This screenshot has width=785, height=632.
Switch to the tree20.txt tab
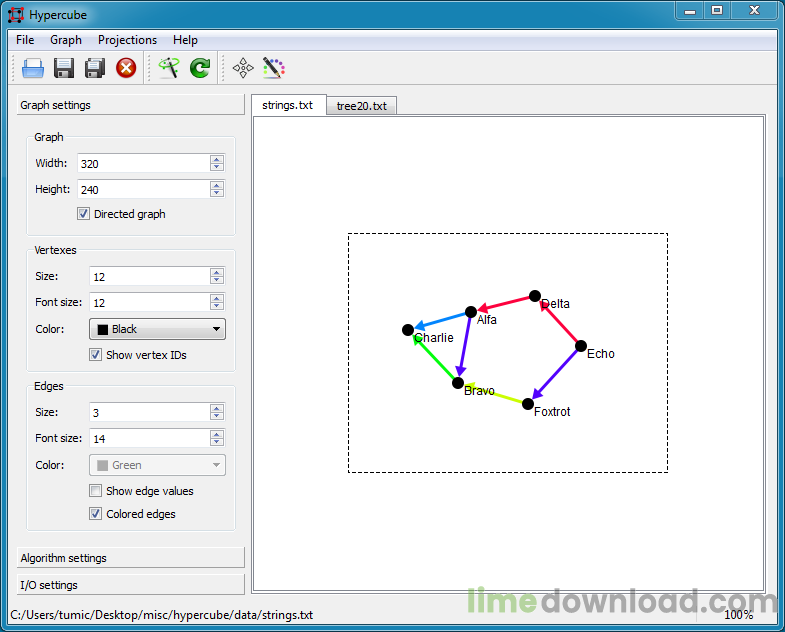pos(361,106)
